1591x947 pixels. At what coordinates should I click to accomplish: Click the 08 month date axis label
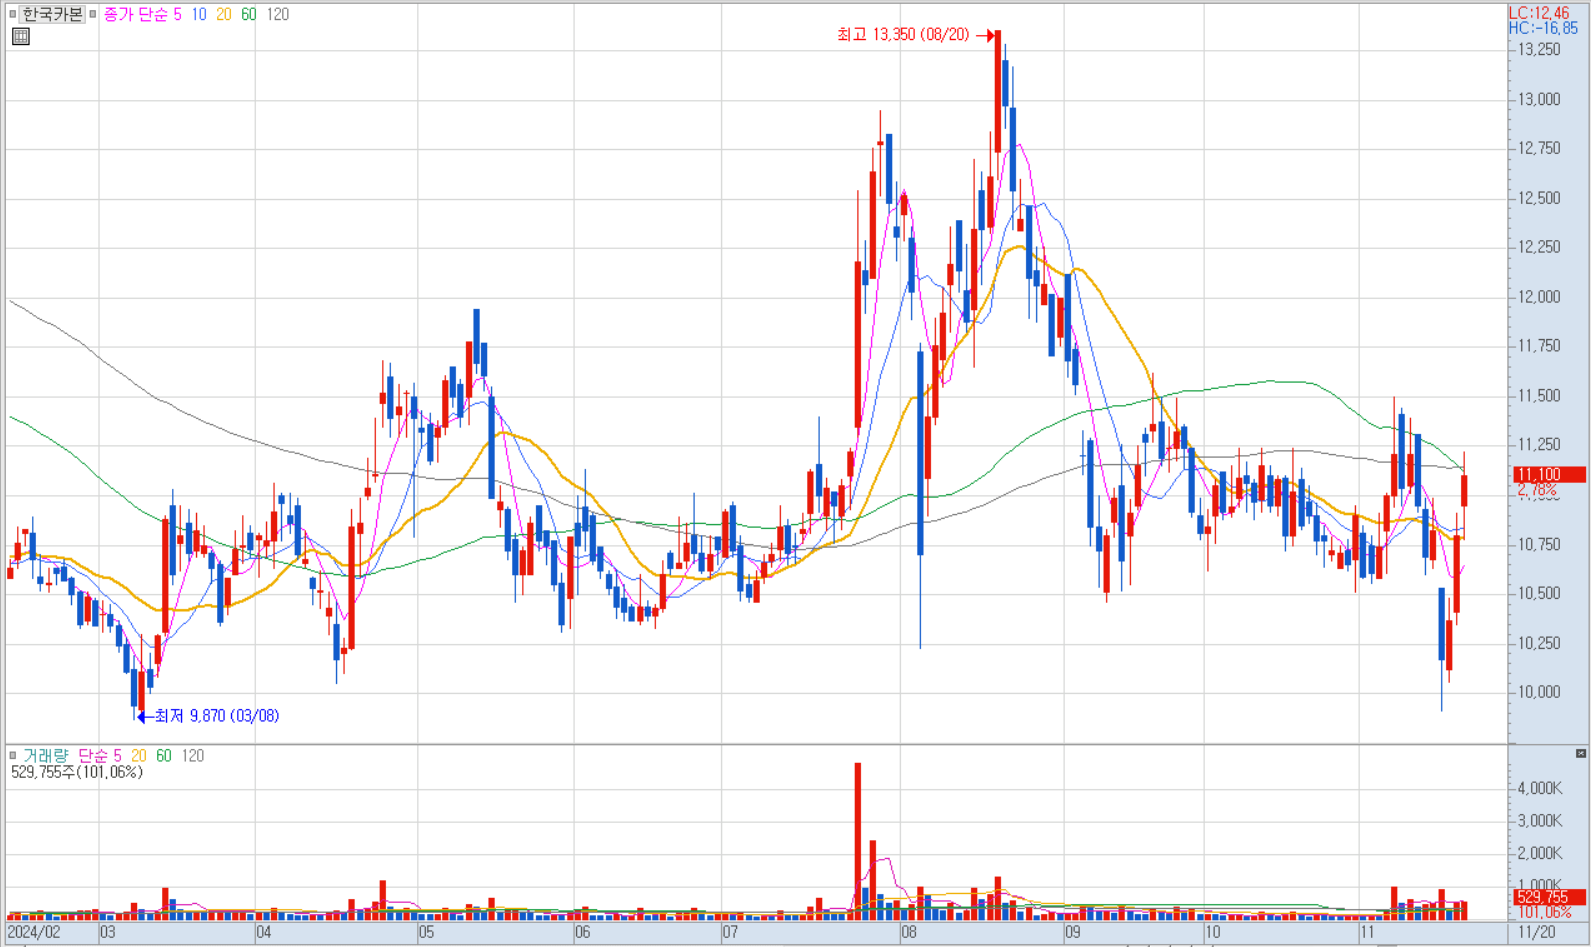[908, 932]
